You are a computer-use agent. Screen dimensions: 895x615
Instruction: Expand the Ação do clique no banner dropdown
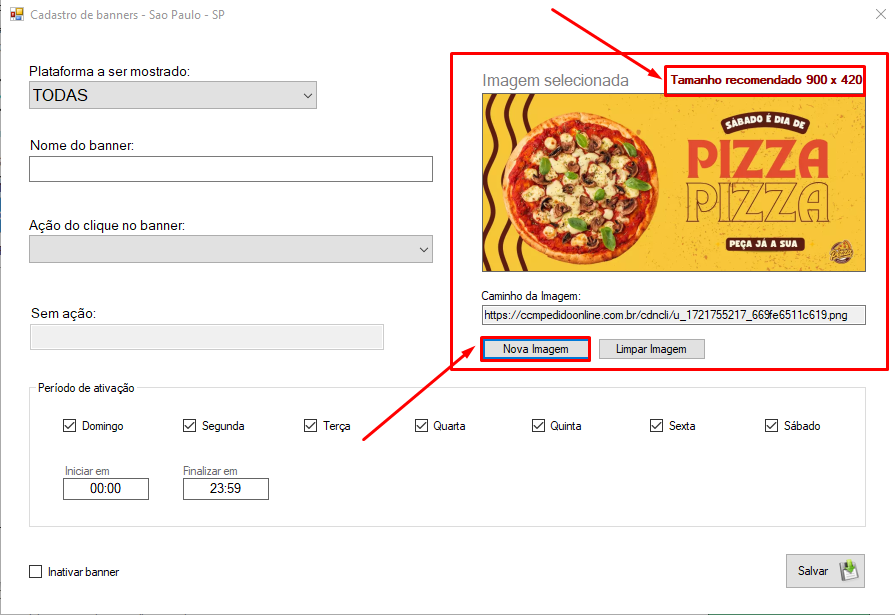(231, 249)
